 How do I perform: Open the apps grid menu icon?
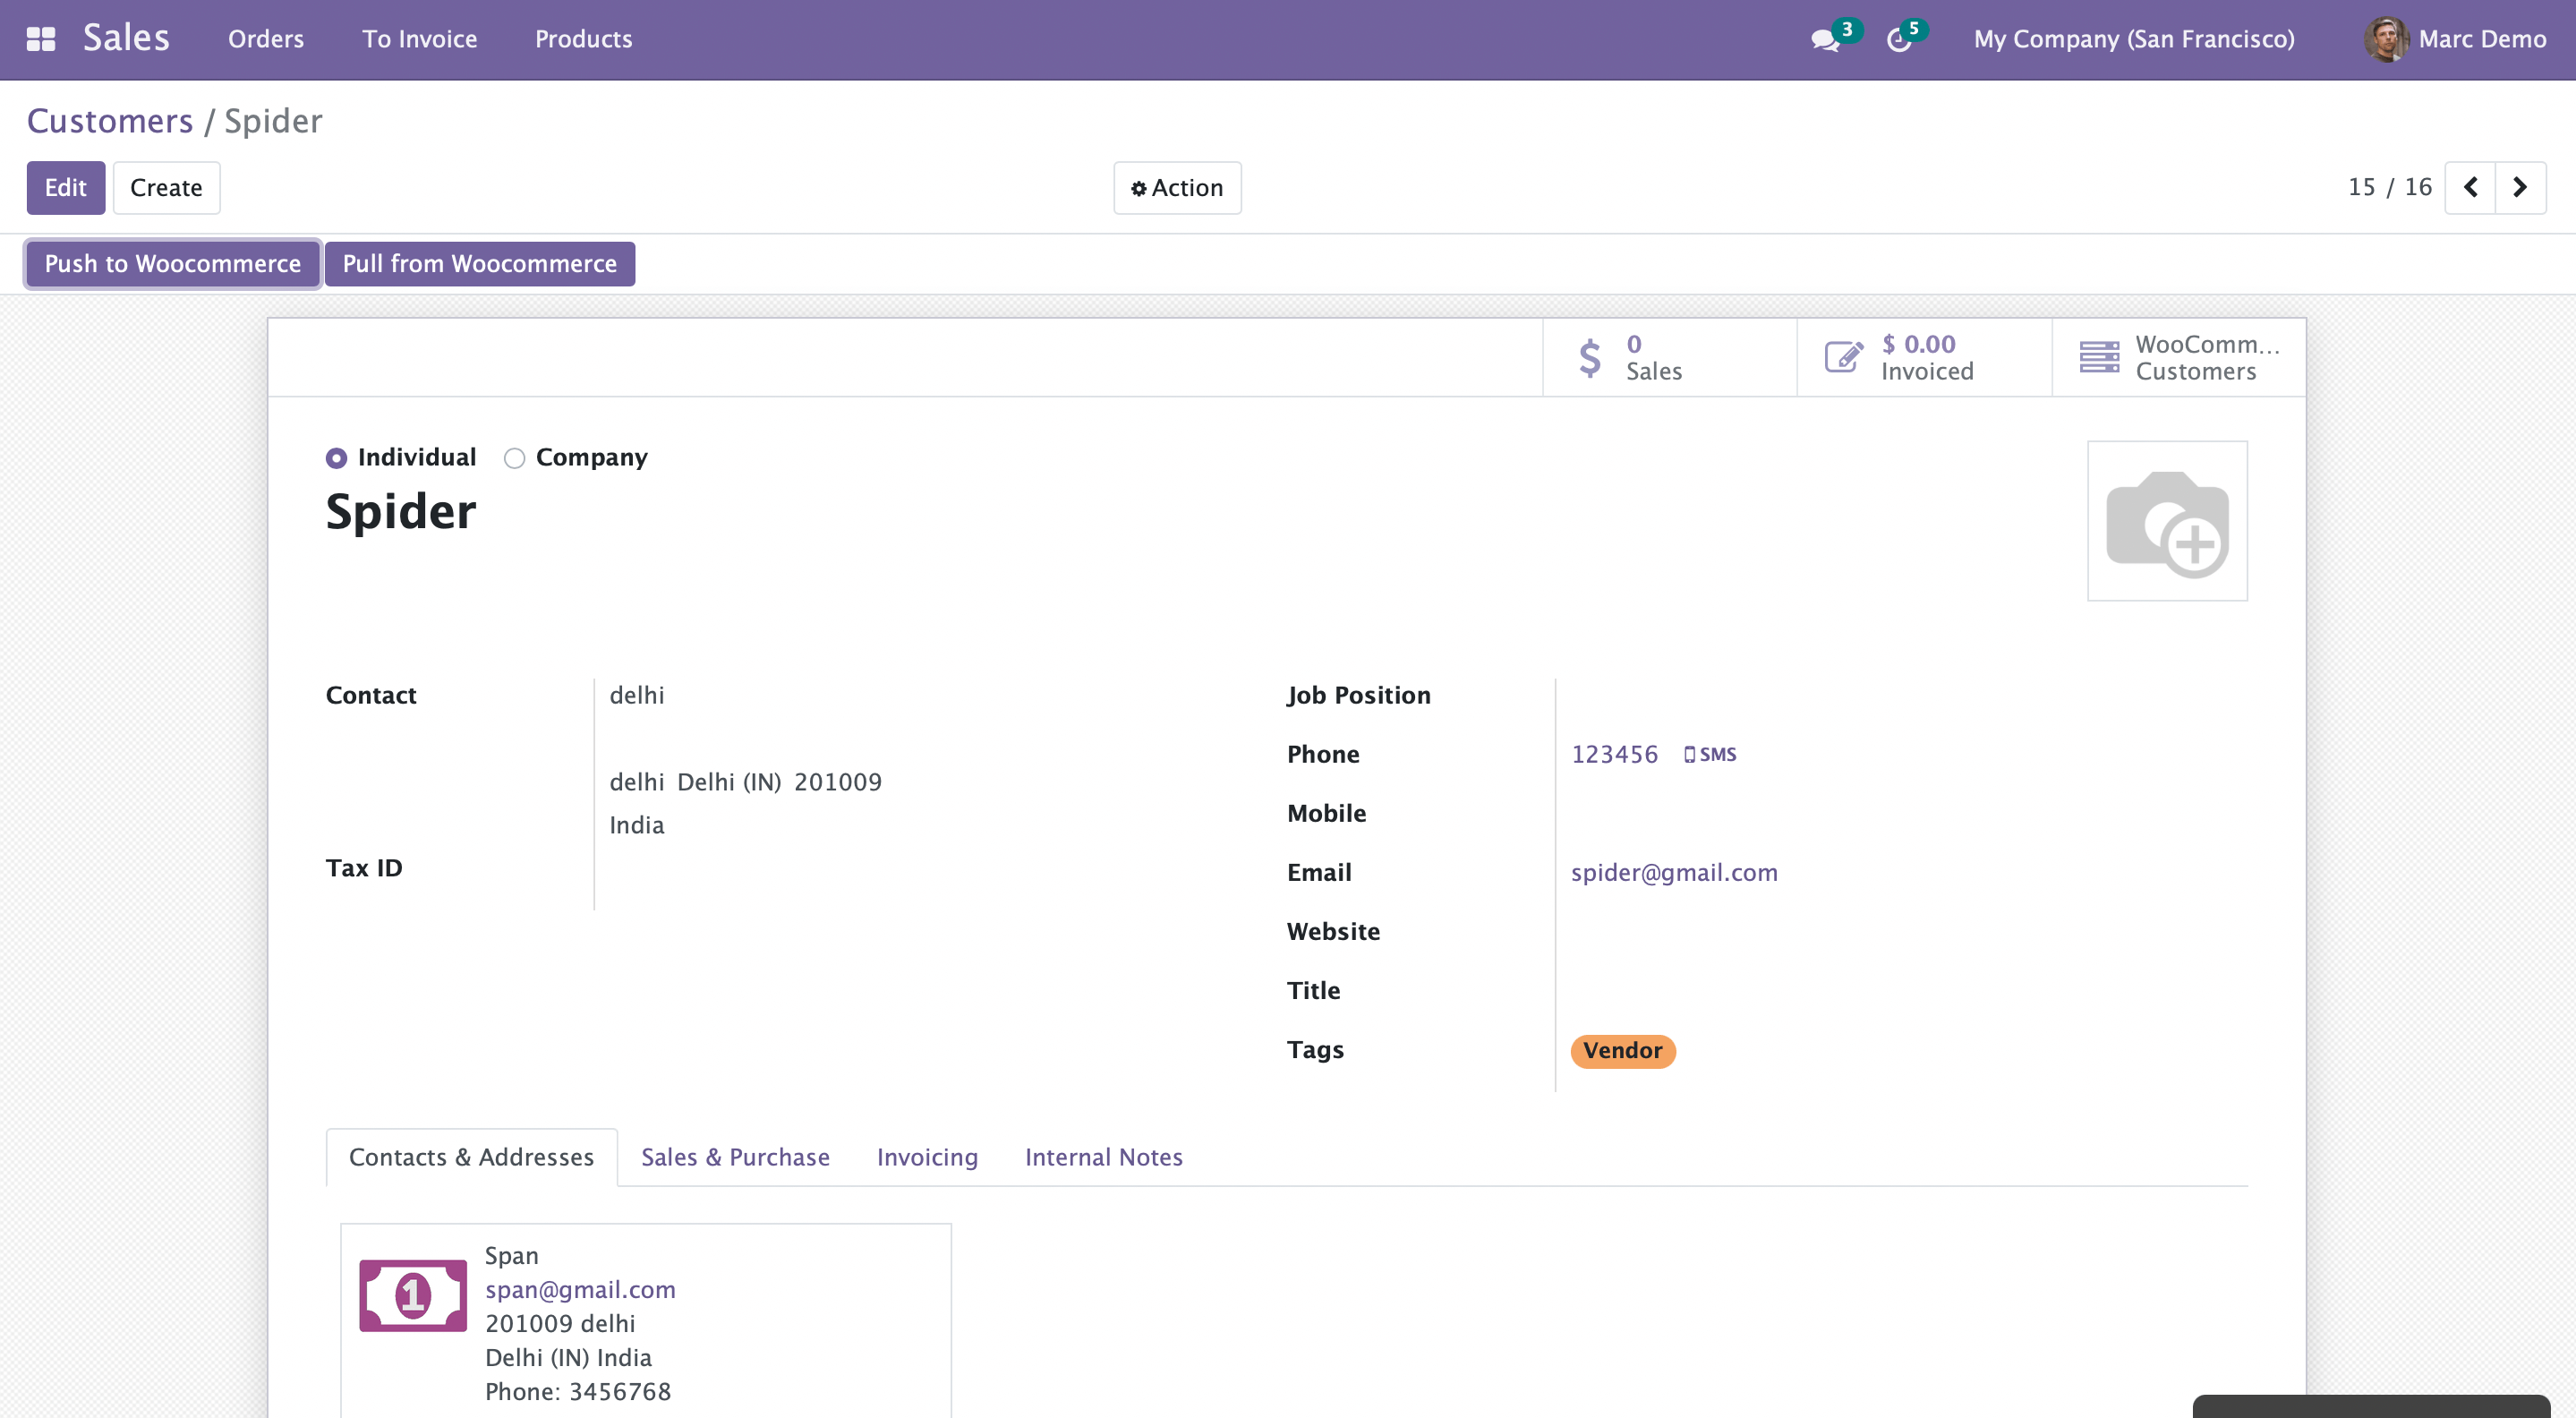[41, 39]
